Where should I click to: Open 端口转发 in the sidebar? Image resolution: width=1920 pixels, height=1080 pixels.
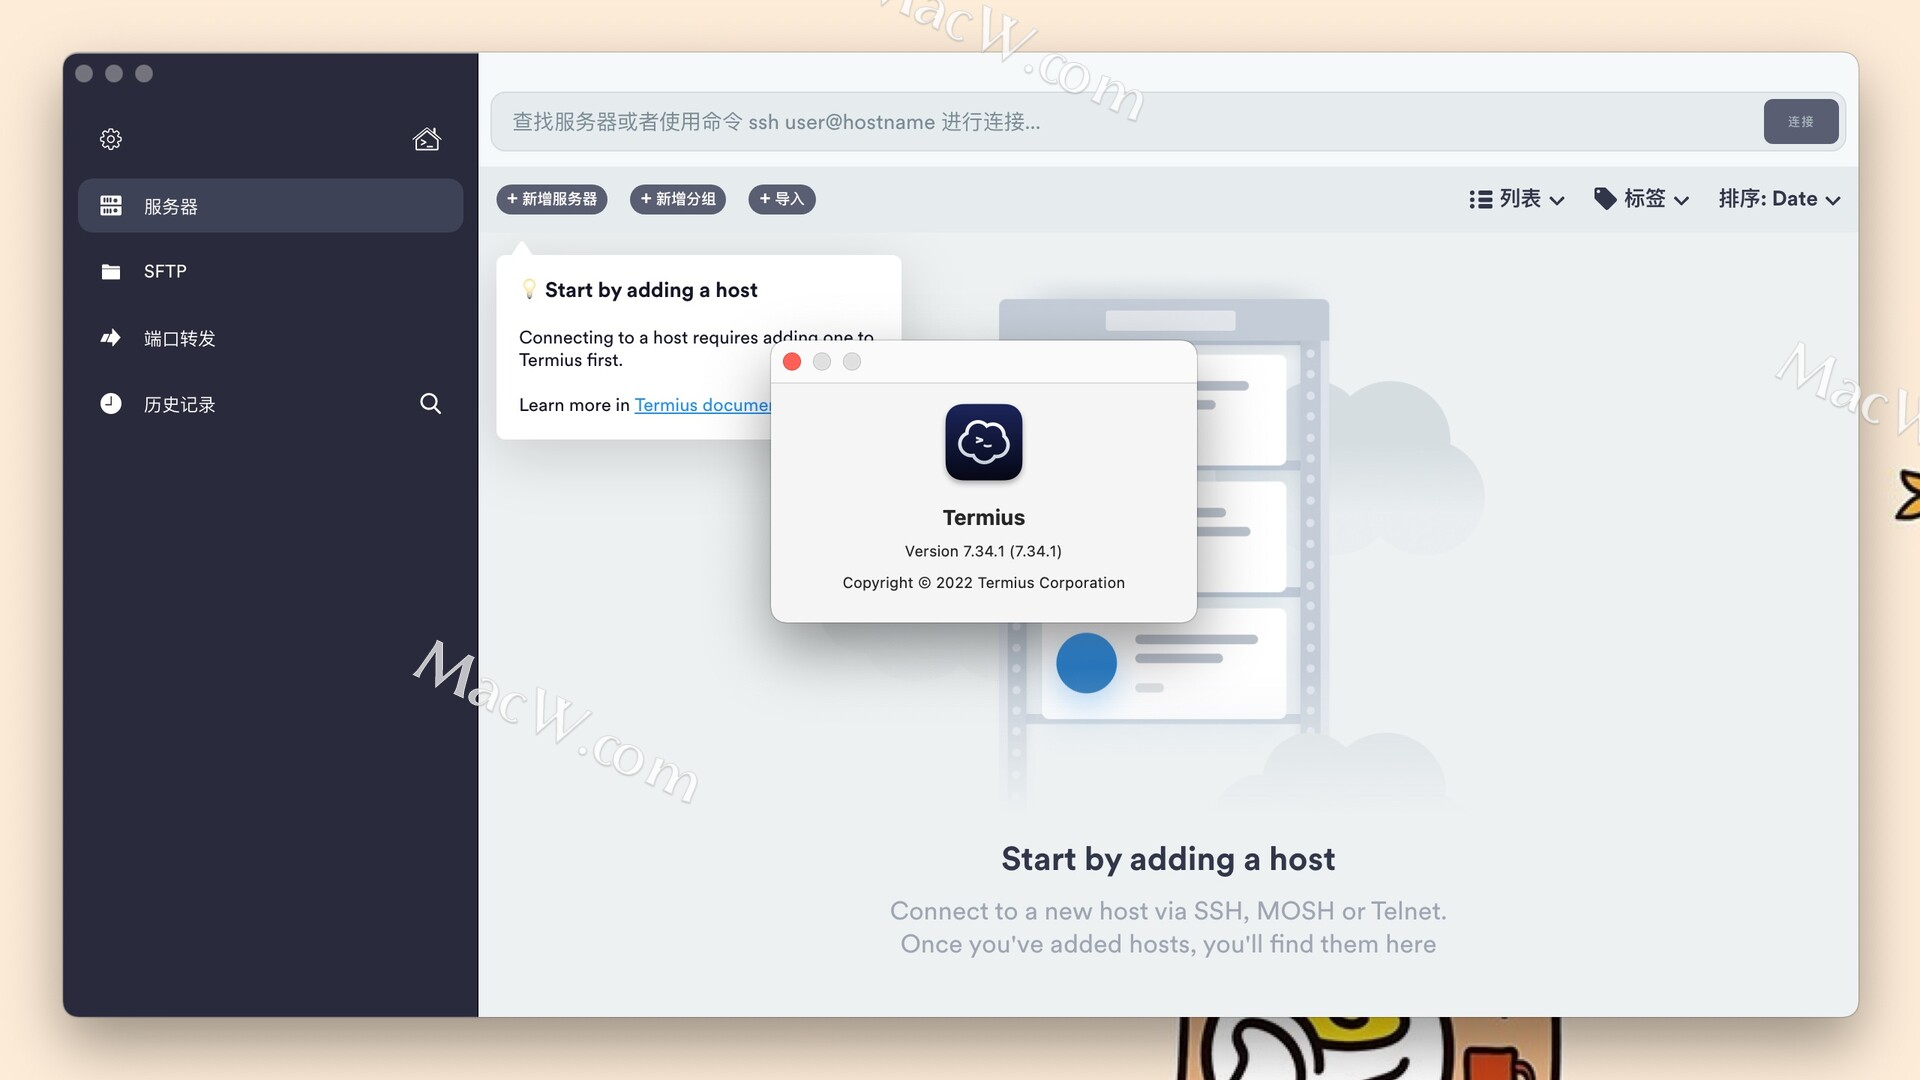179,338
